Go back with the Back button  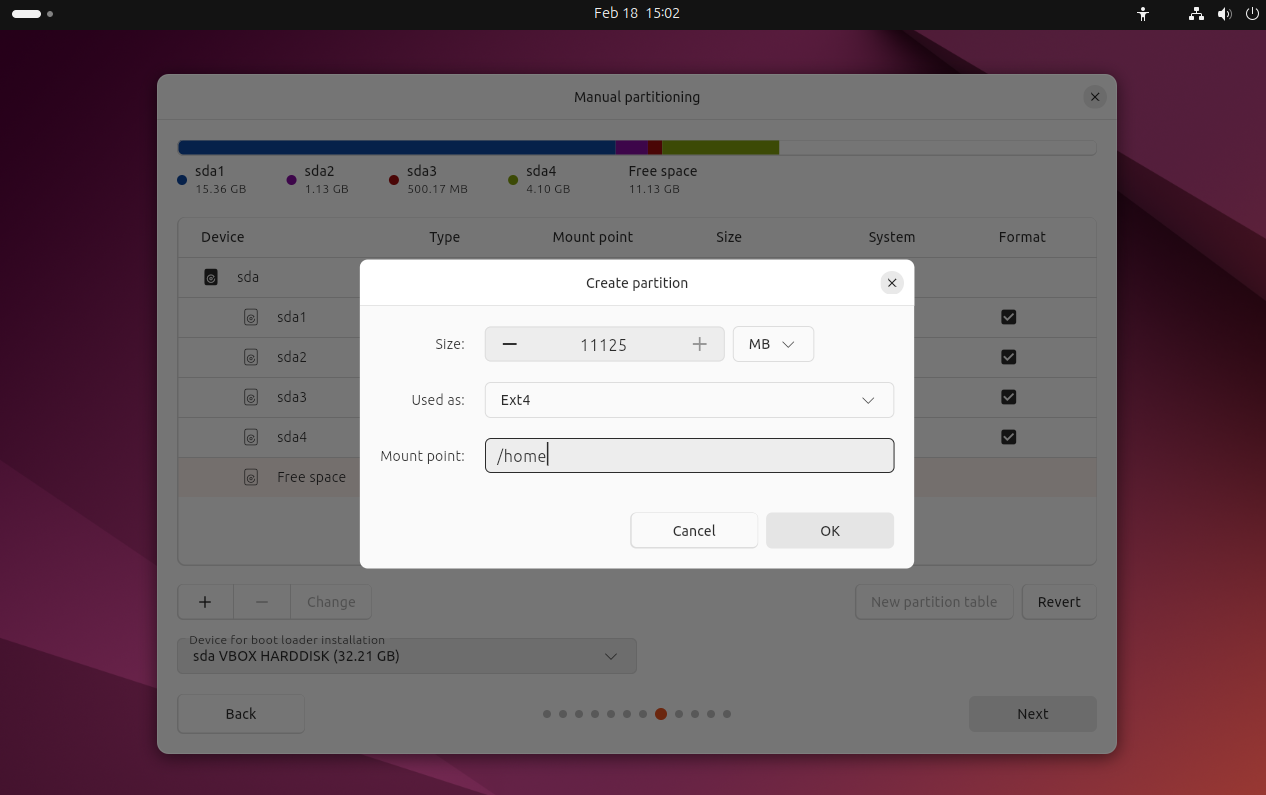pos(241,714)
